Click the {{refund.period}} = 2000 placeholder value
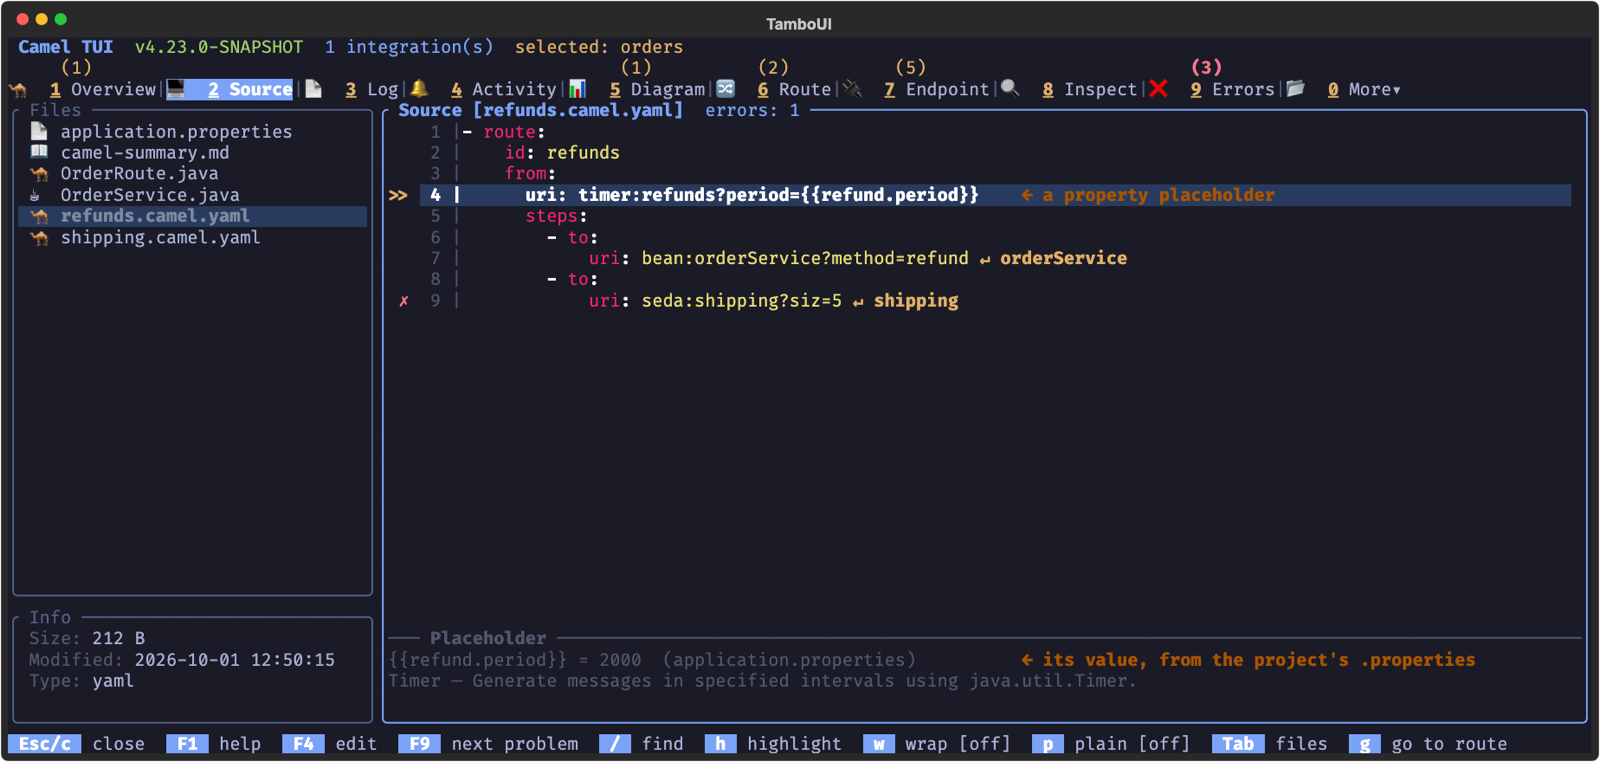1600x762 pixels. click(515, 660)
